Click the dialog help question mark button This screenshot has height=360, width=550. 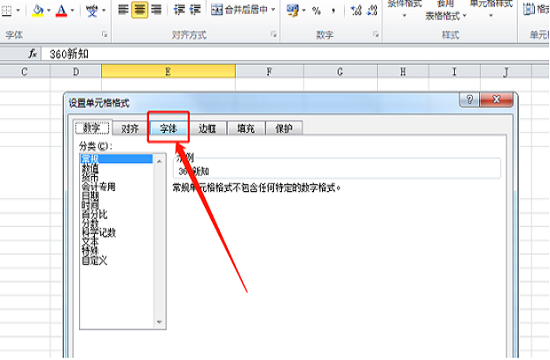tap(469, 100)
